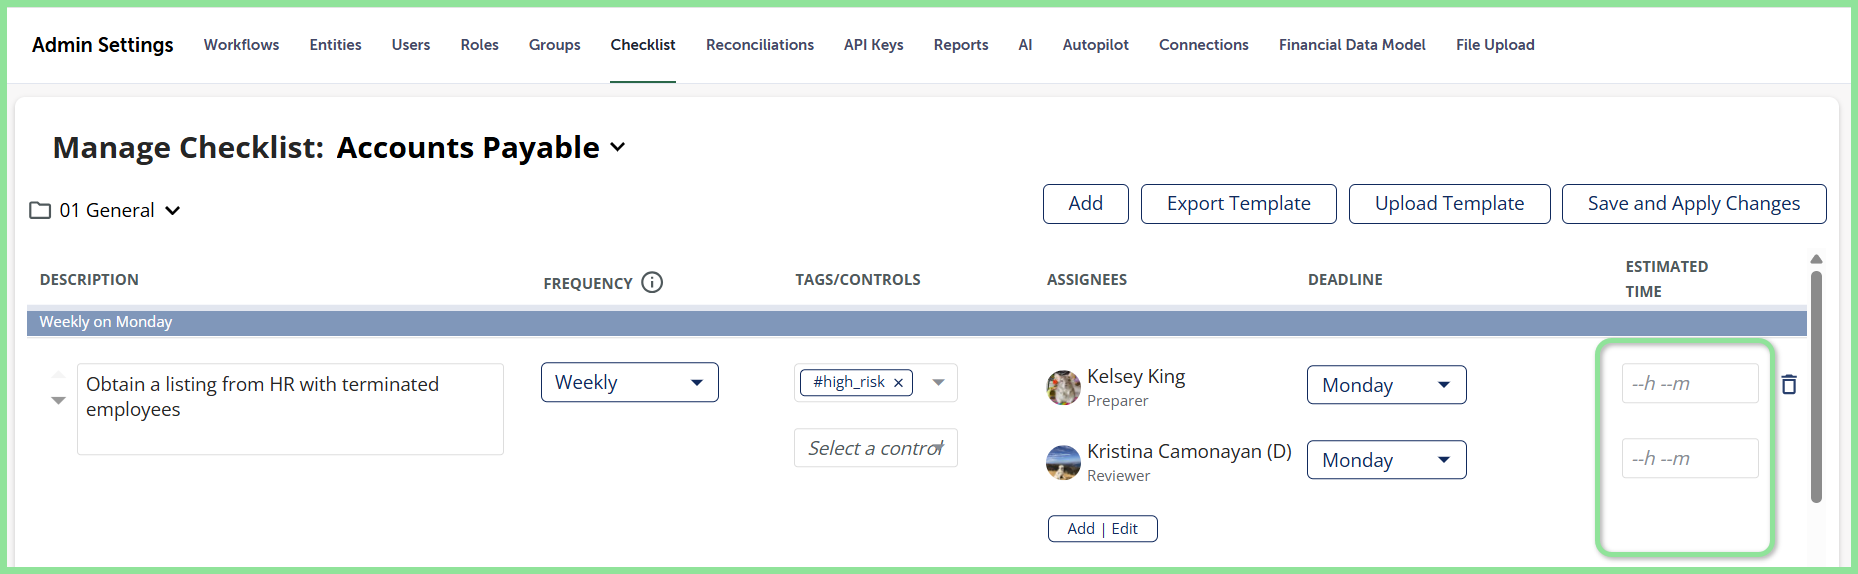The width and height of the screenshot is (1858, 574).
Task: Click the vertical scrollbar thumb
Action: click(x=1816, y=385)
